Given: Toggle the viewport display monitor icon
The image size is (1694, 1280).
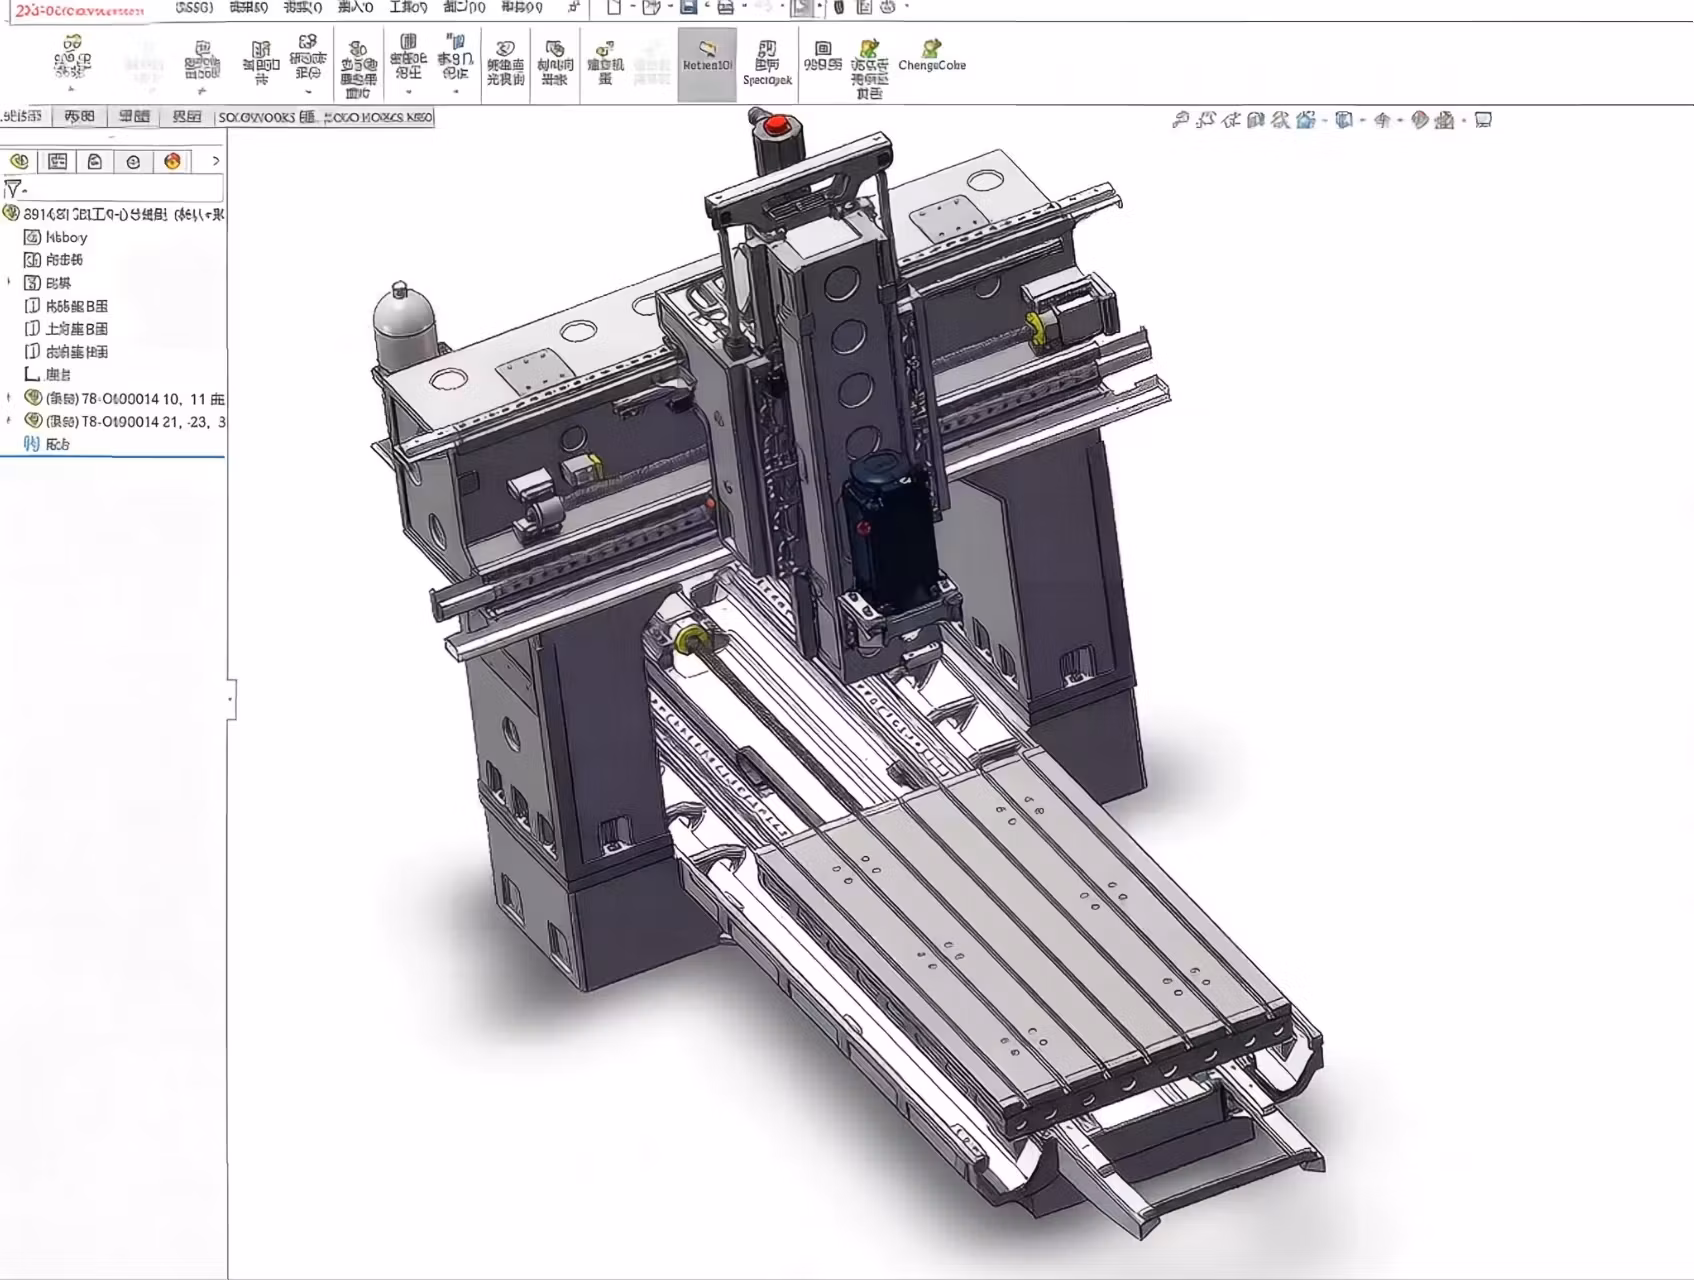Looking at the screenshot, I should pyautogui.click(x=1483, y=120).
